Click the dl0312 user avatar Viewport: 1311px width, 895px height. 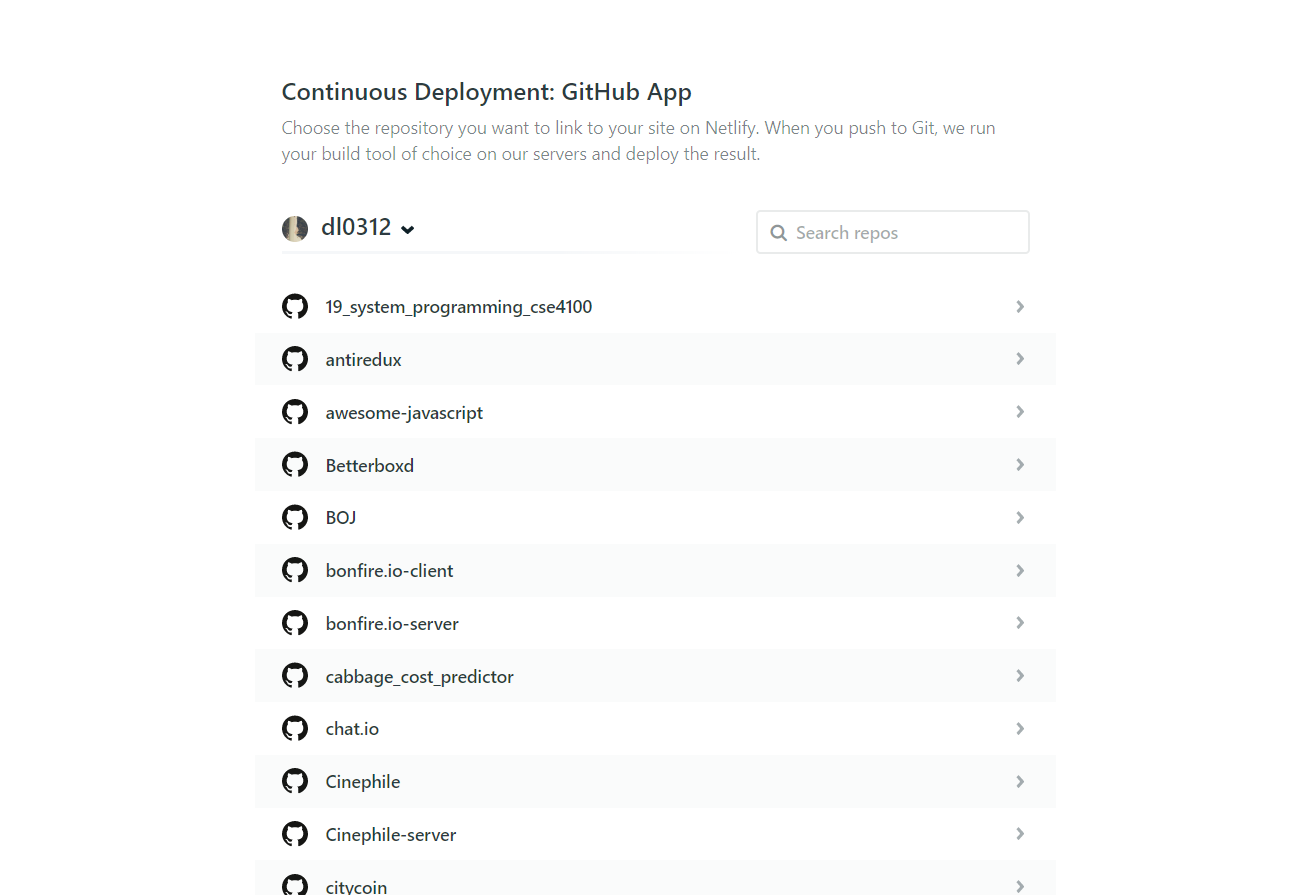295,229
